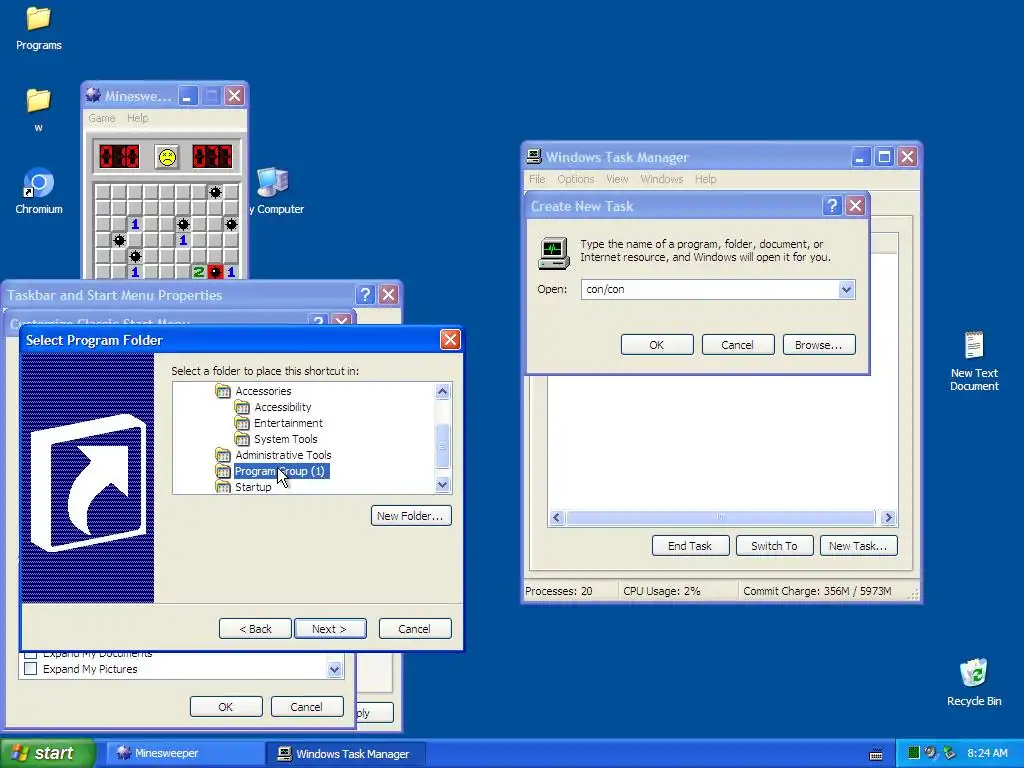Open the Windows menu in Task Manager

tap(662, 179)
